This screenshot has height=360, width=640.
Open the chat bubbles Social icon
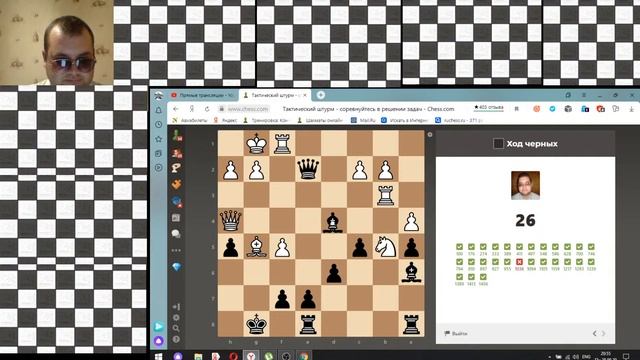pyautogui.click(x=176, y=233)
